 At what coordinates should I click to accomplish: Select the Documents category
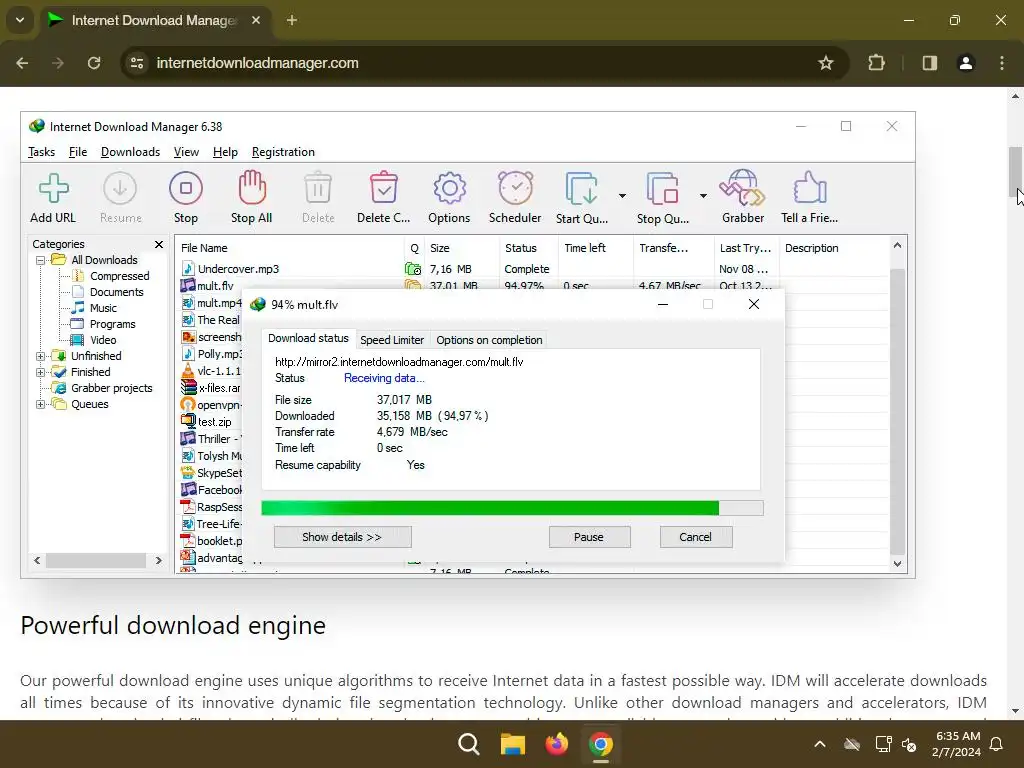(x=116, y=292)
